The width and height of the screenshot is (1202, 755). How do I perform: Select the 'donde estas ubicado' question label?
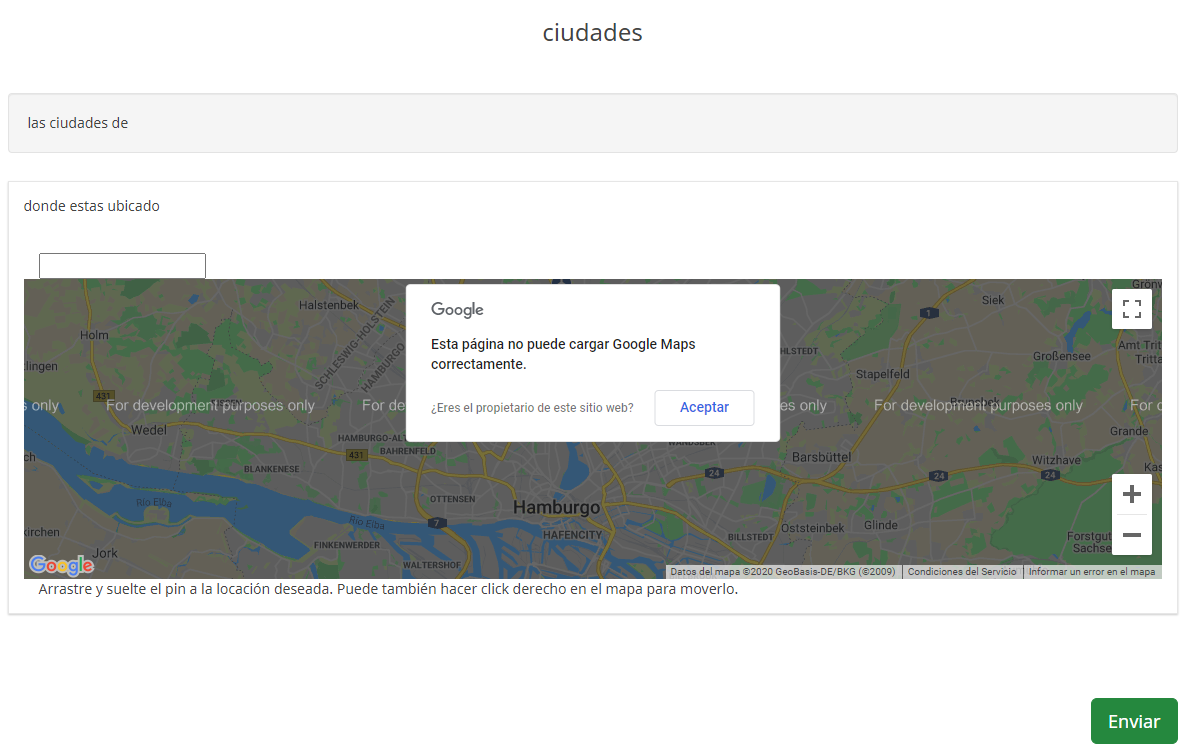click(x=92, y=206)
